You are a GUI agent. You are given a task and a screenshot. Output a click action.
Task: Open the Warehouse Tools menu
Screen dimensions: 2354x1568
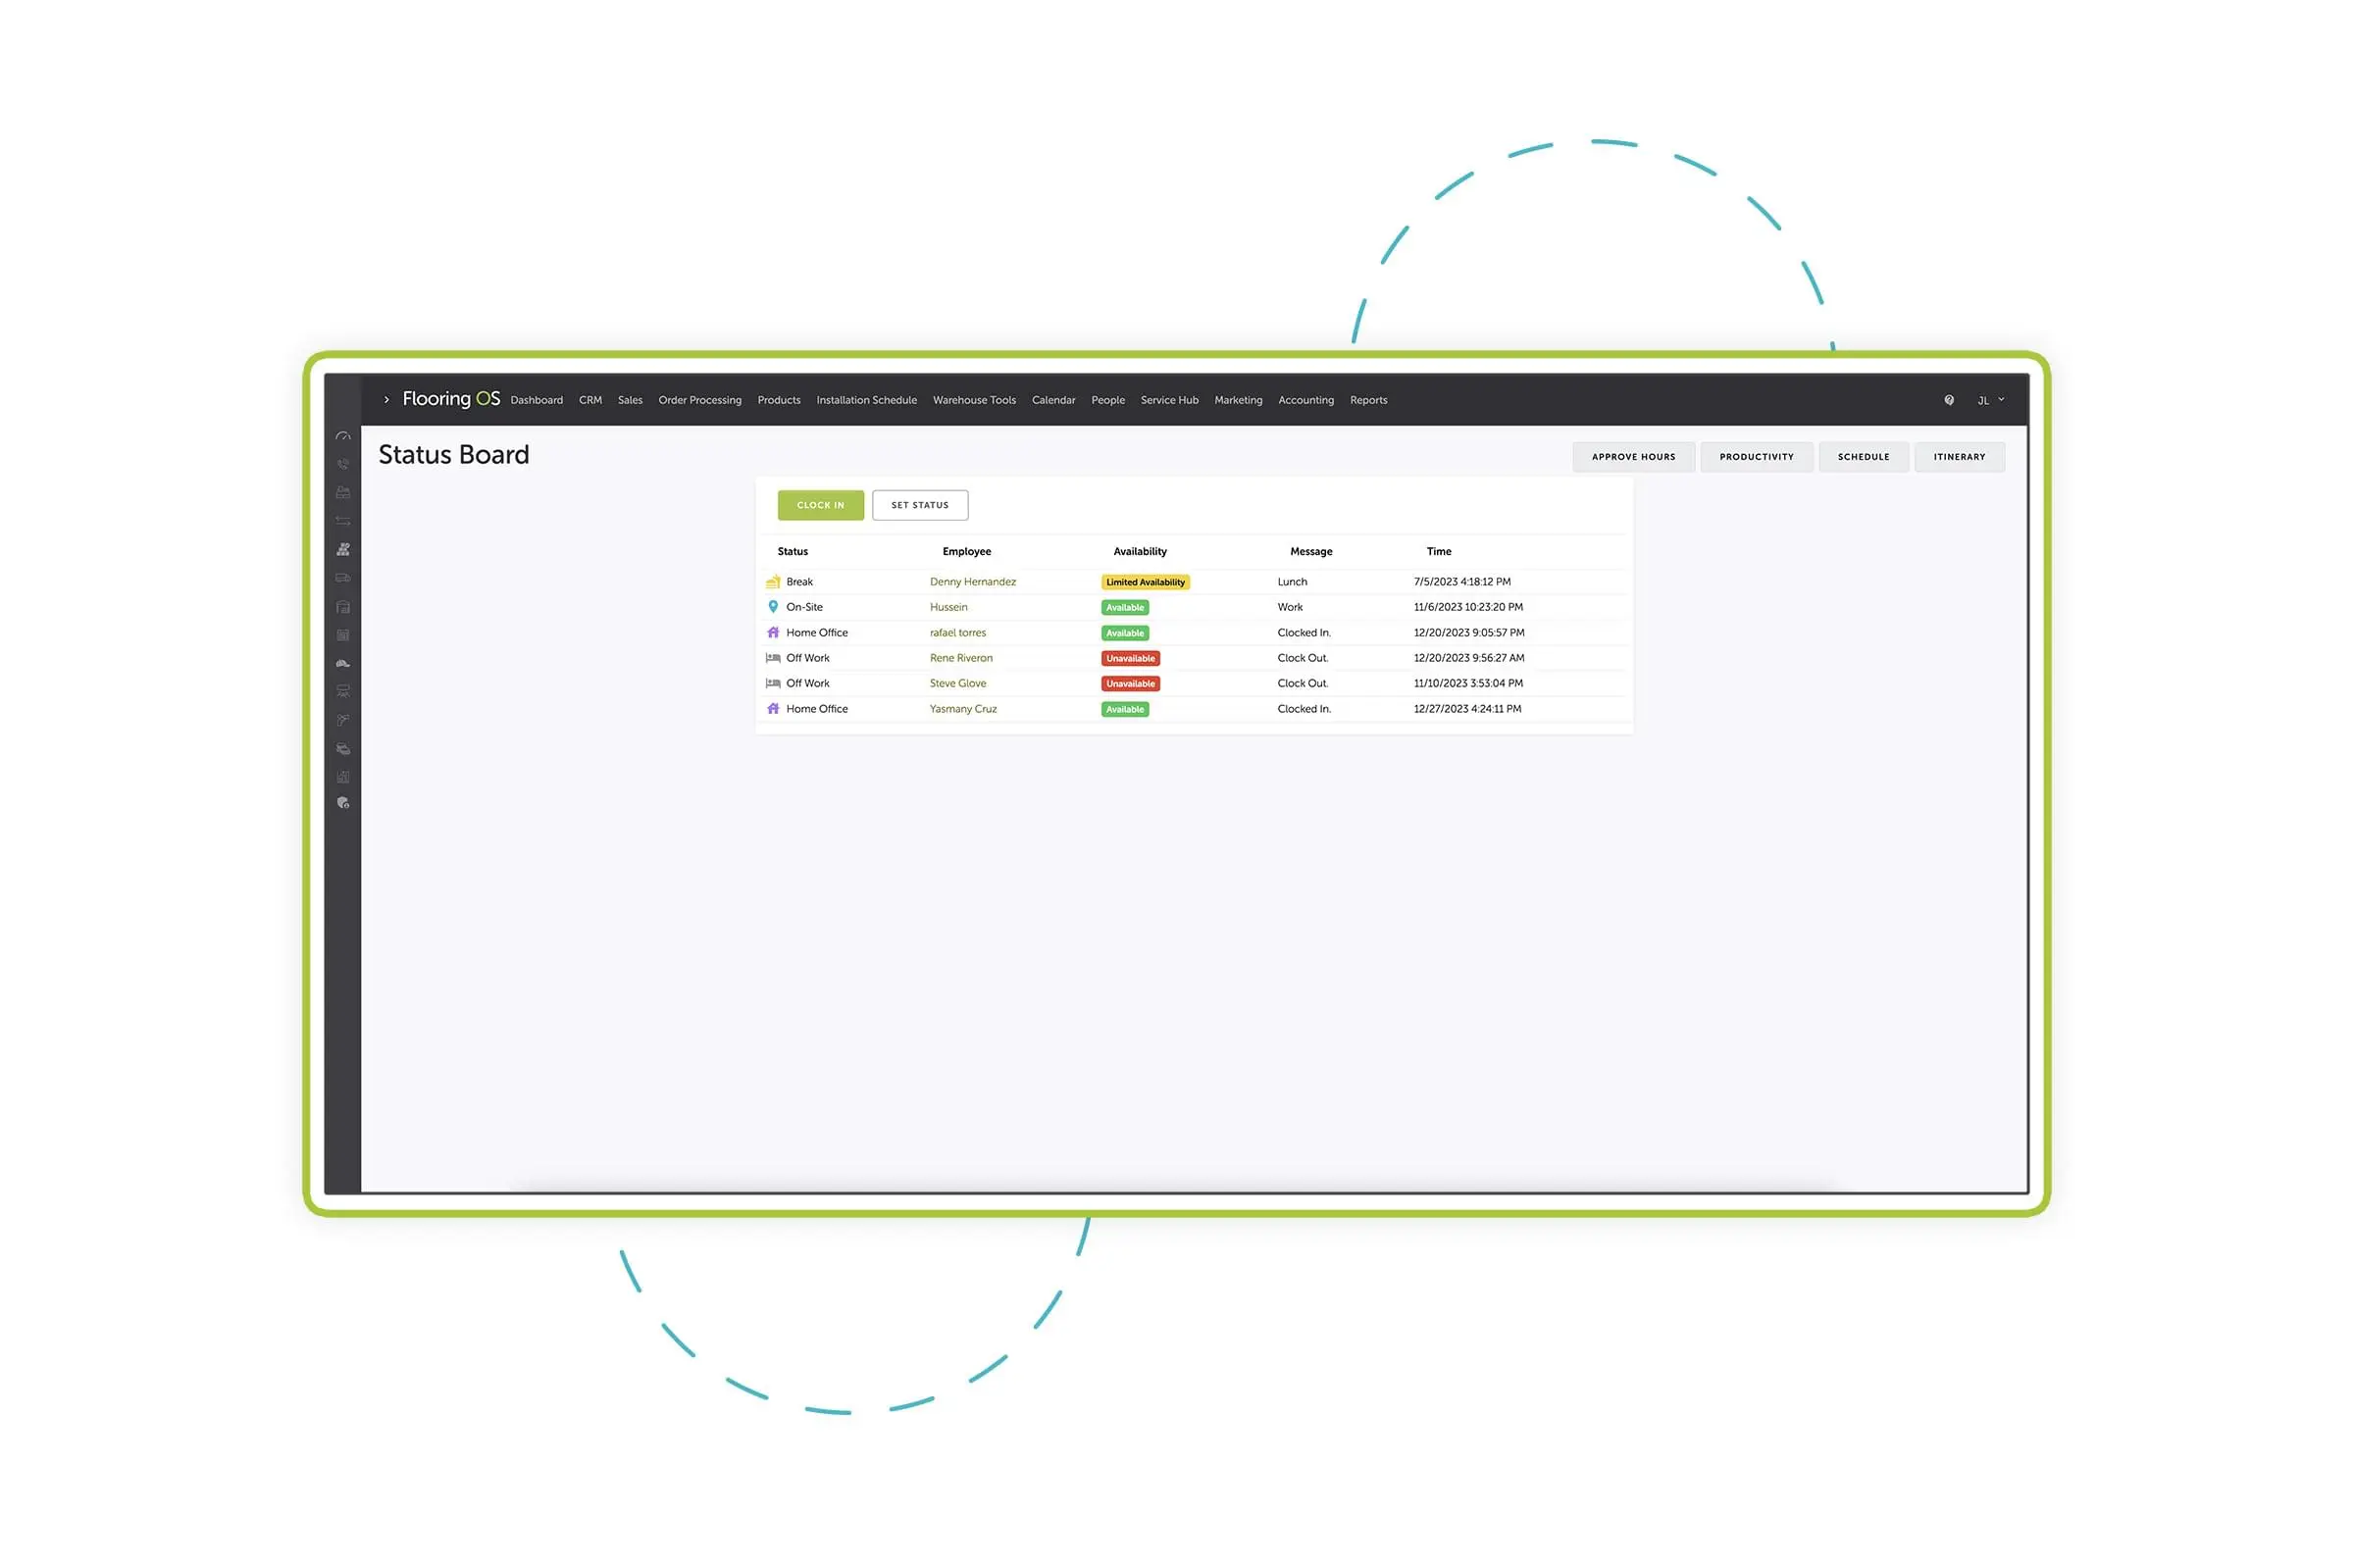tap(973, 399)
